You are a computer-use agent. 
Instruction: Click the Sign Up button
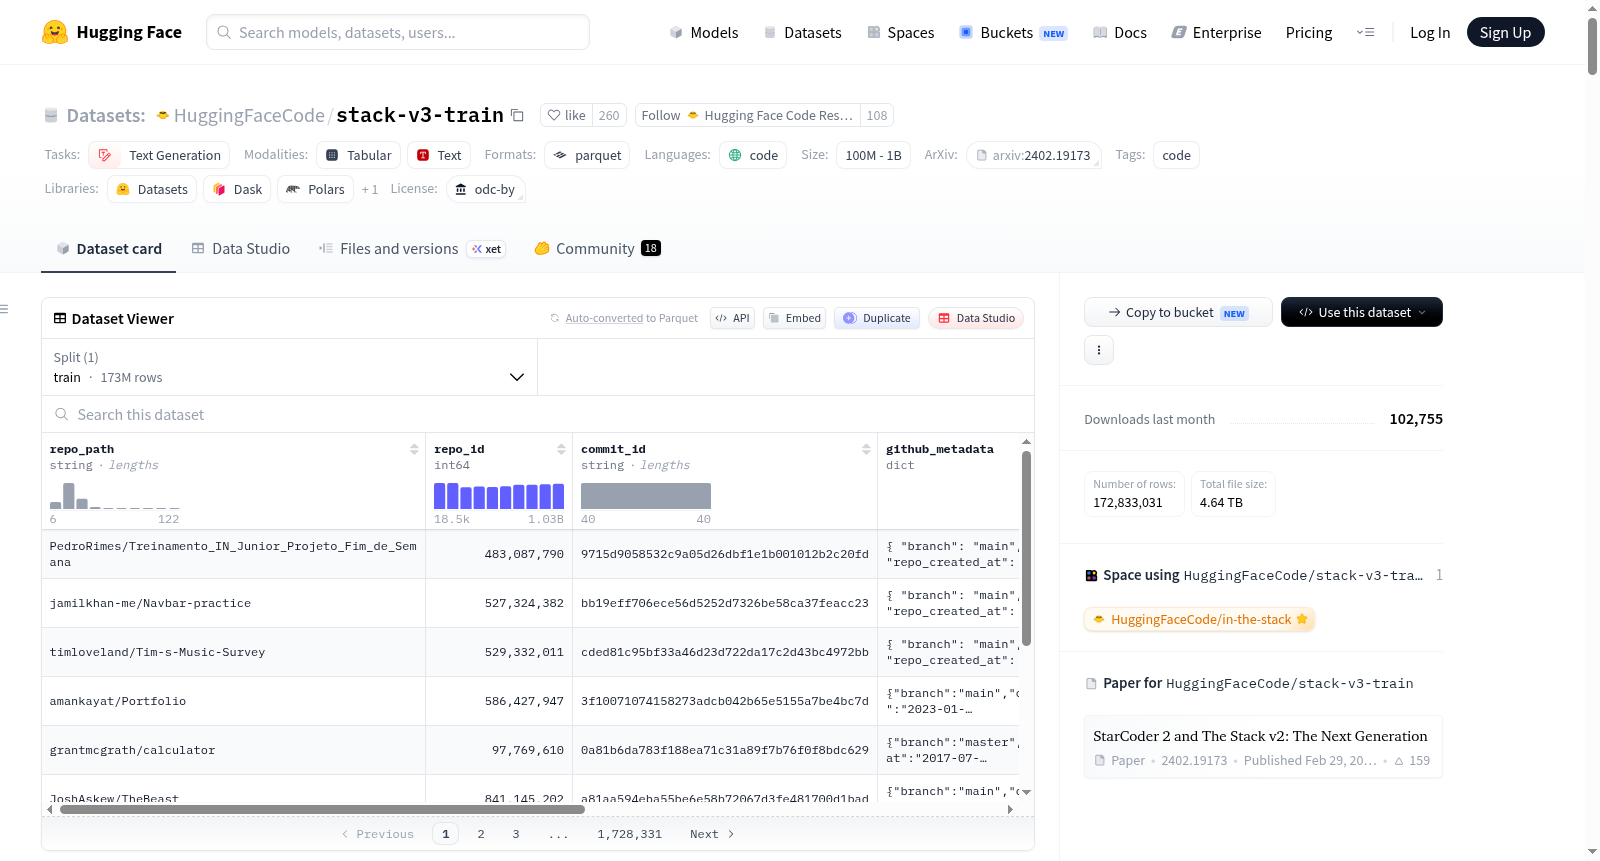point(1505,32)
